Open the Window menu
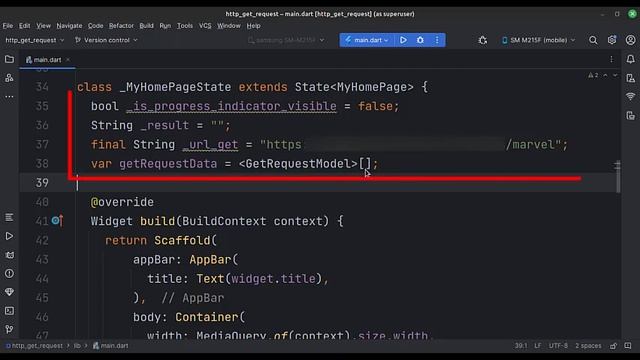 [x=229, y=26]
